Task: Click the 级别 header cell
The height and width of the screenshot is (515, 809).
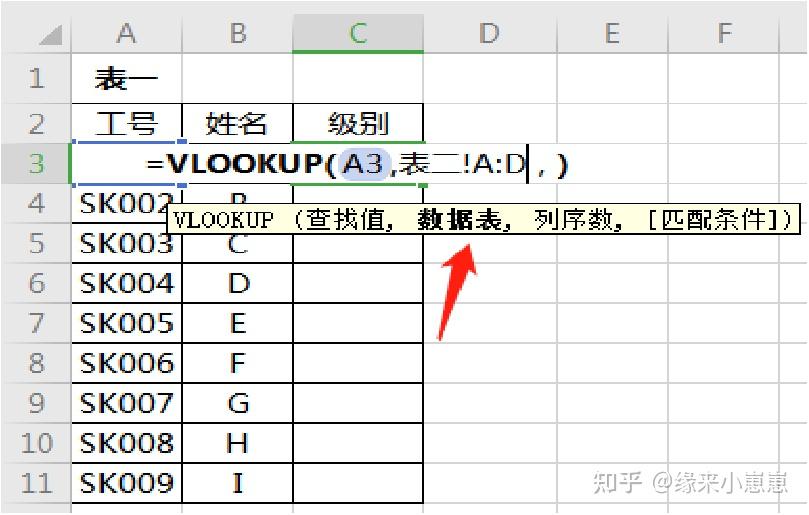Action: pos(358,124)
